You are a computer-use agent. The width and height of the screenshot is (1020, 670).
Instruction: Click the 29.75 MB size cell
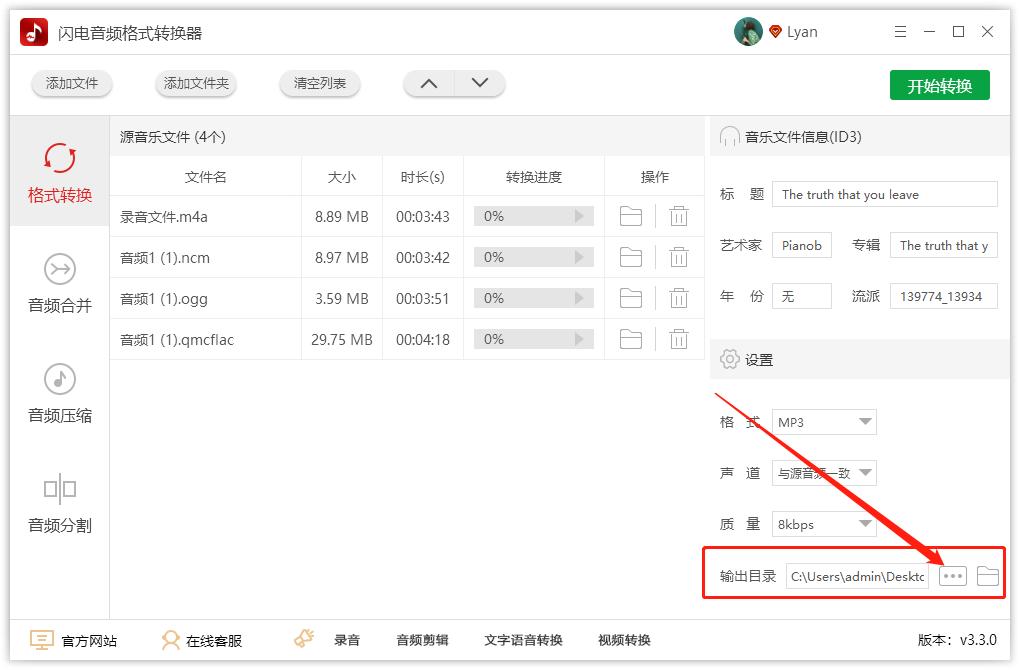click(x=342, y=340)
